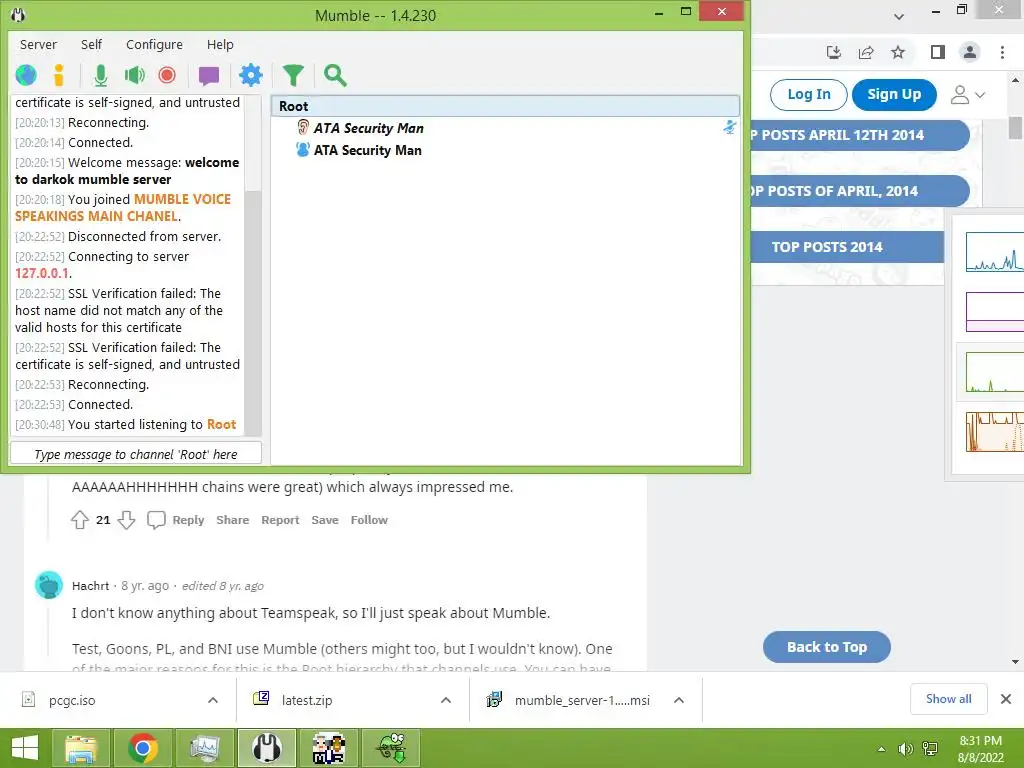
Task: Click Share under the comment
Action: (x=232, y=520)
